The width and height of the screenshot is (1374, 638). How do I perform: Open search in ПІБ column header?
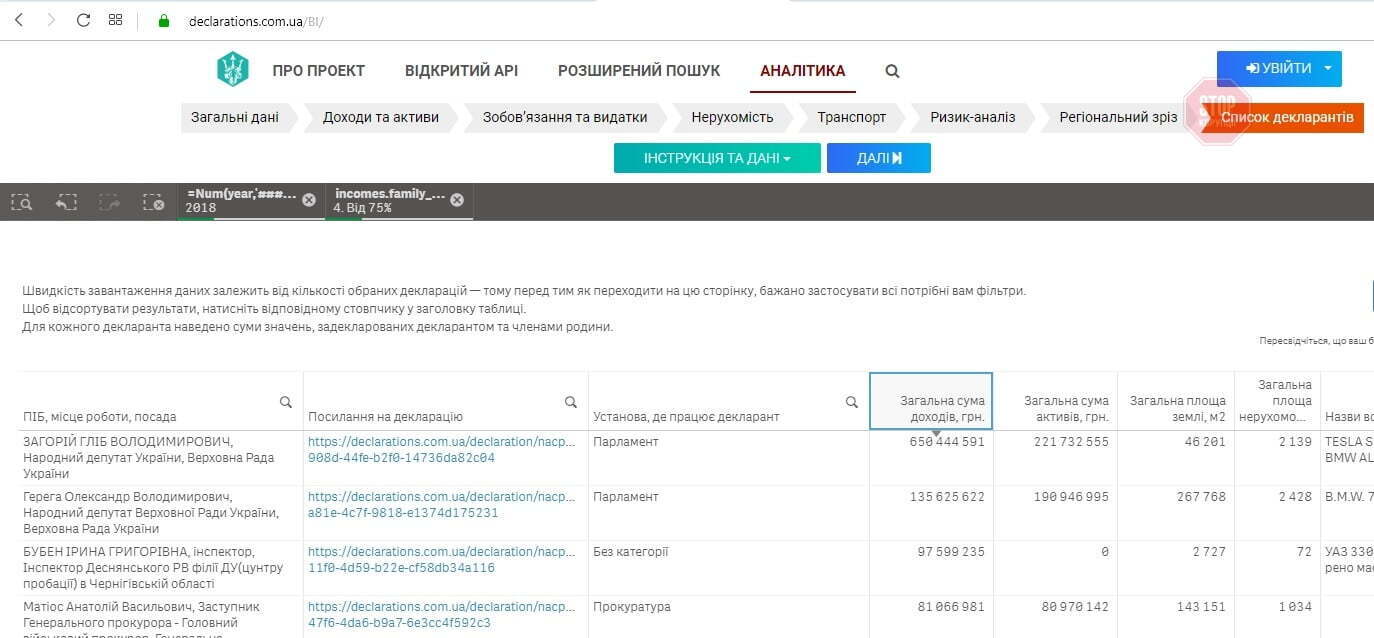pyautogui.click(x=286, y=401)
